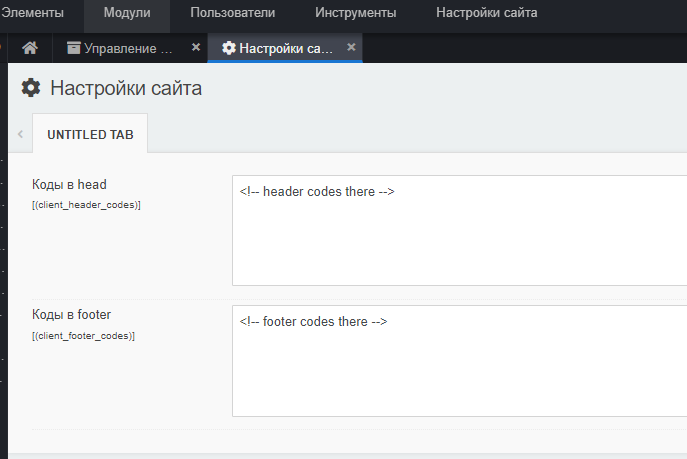687x459 pixels.
Task: Click the Home icon tab
Action: (x=30, y=48)
